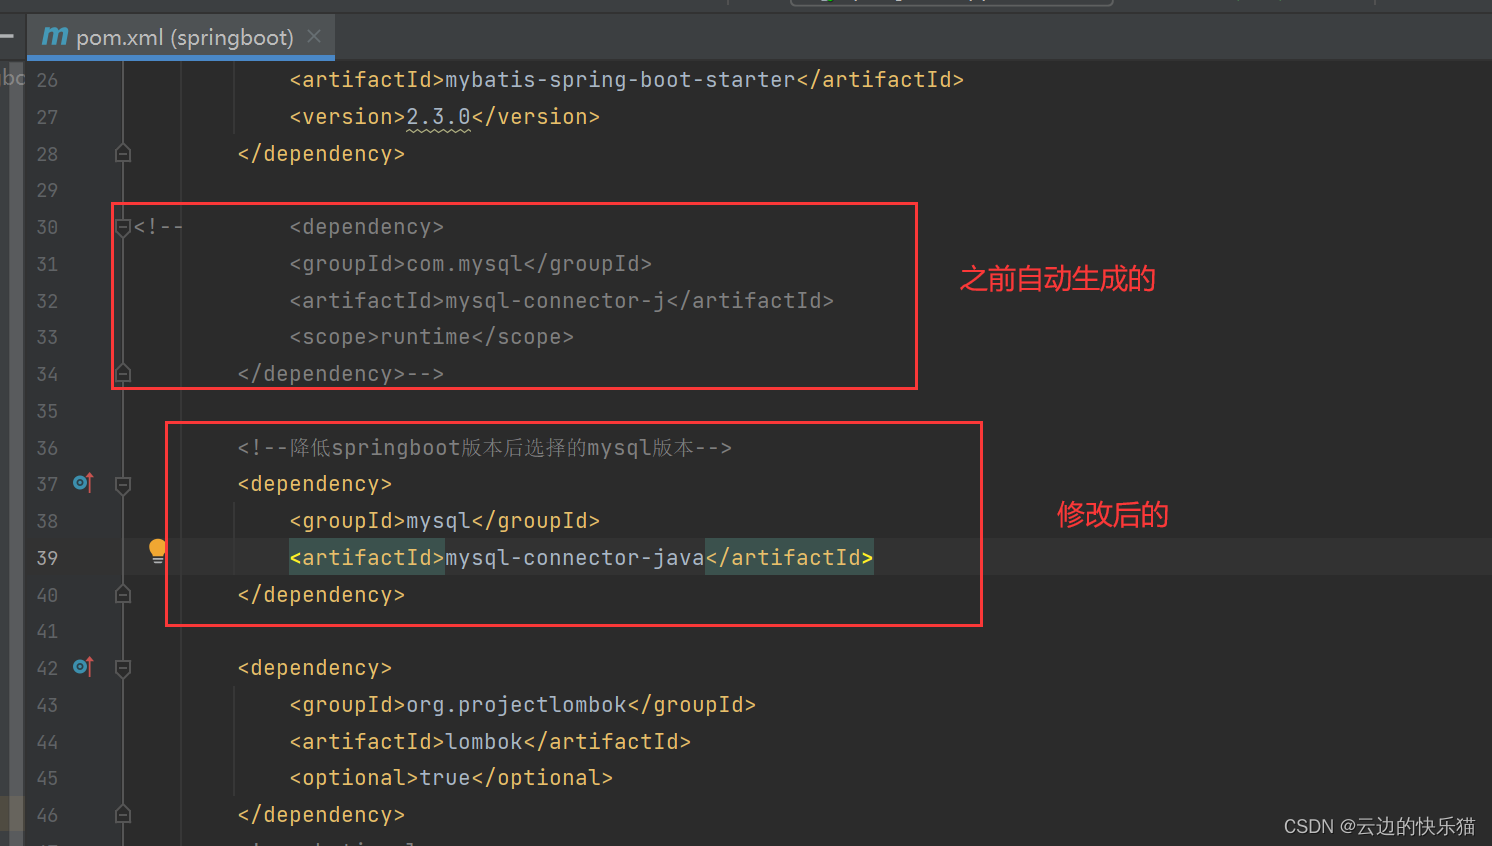Close the pom.xml editor tab
This screenshot has height=846, width=1492.
click(x=314, y=37)
